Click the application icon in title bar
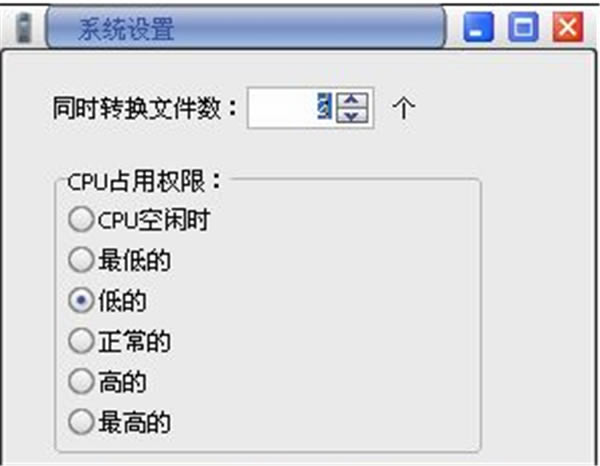The image size is (600, 466). pyautogui.click(x=24, y=28)
